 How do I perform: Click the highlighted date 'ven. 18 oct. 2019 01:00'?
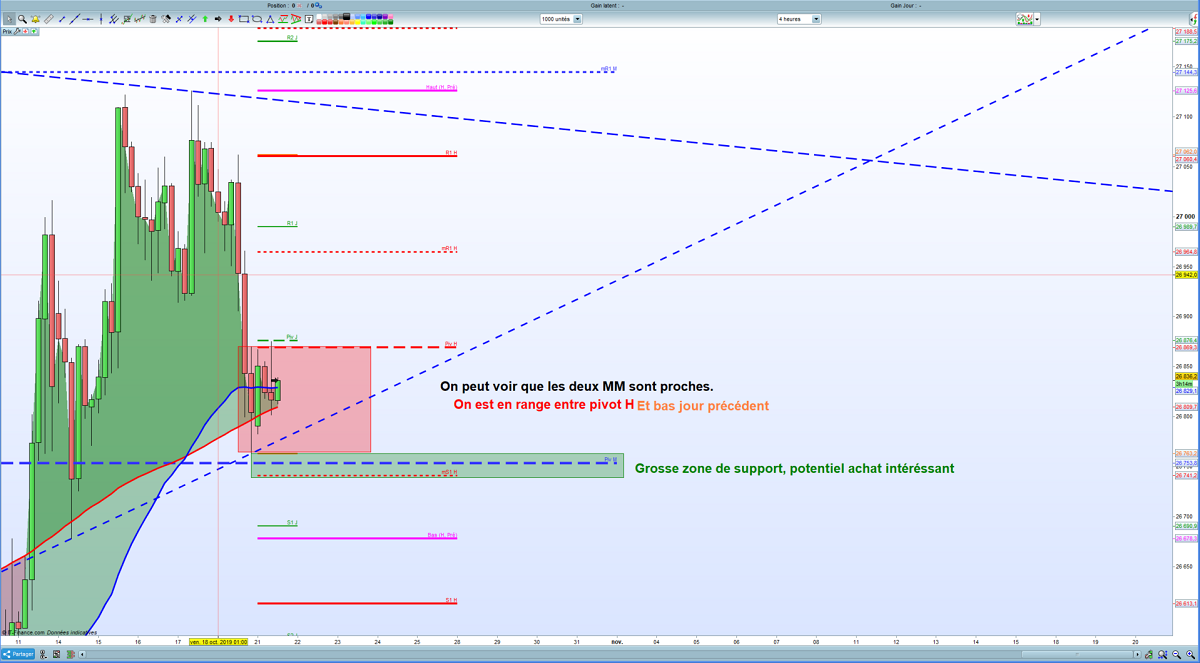219,643
